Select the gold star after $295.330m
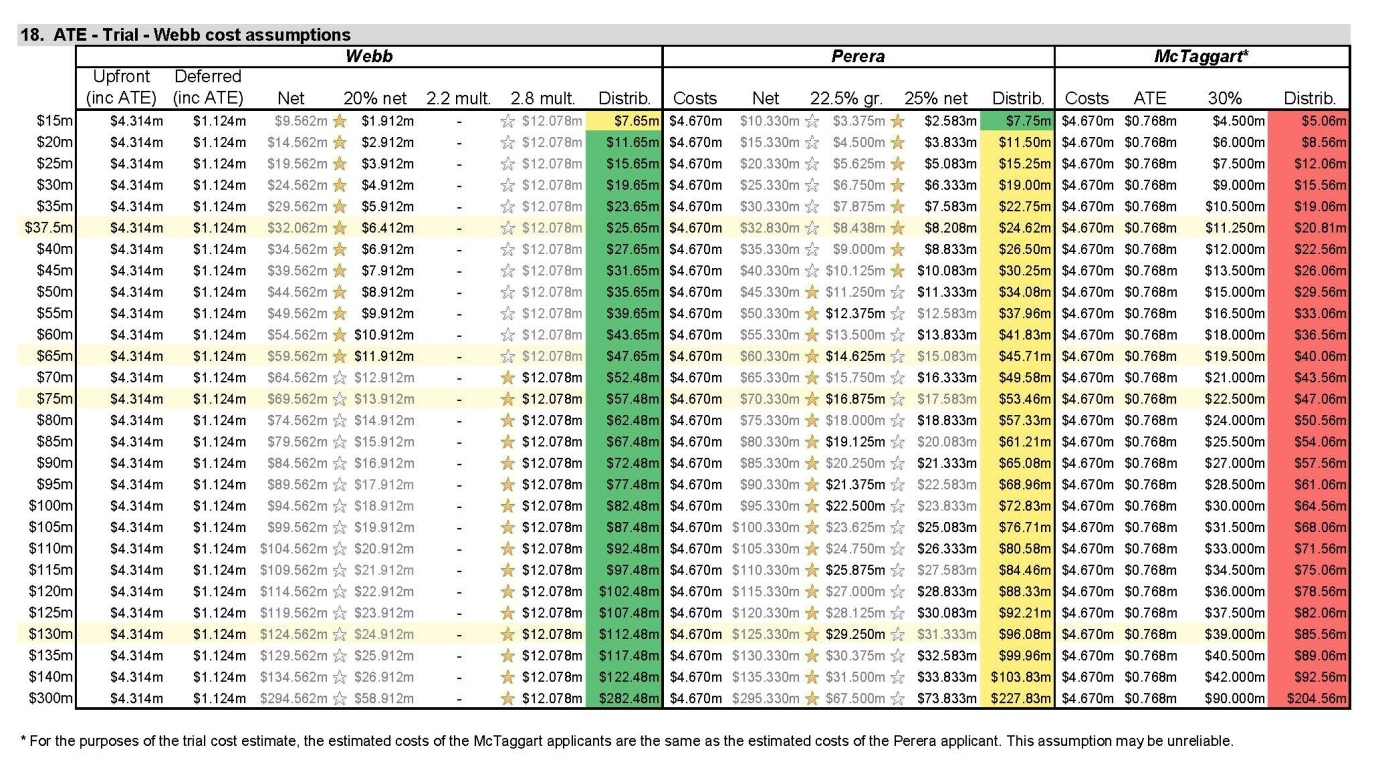Screen dimensions: 1378x772 [x=812, y=697]
